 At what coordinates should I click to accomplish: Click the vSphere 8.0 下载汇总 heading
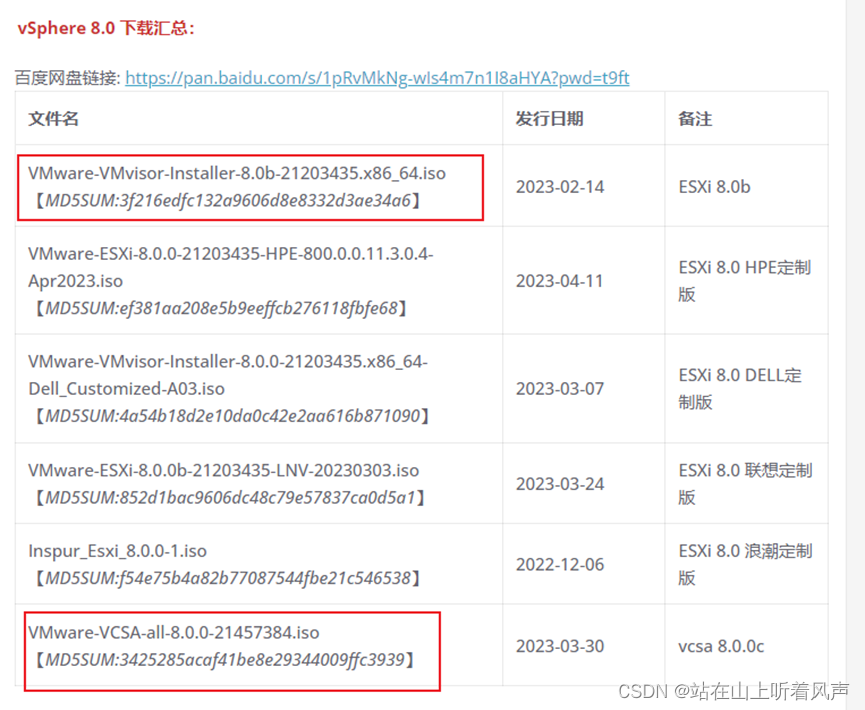pyautogui.click(x=103, y=28)
